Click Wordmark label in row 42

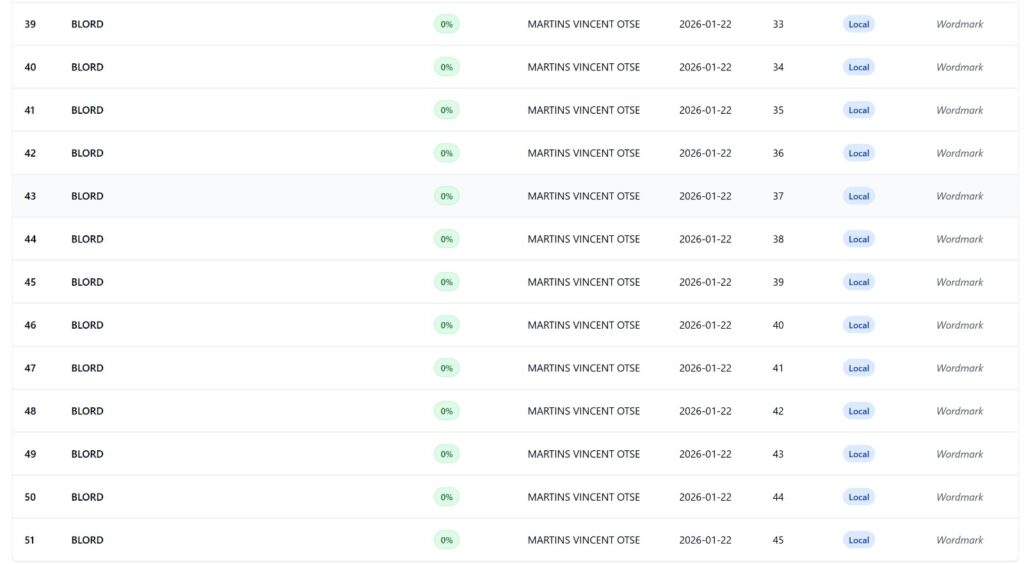(x=959, y=153)
